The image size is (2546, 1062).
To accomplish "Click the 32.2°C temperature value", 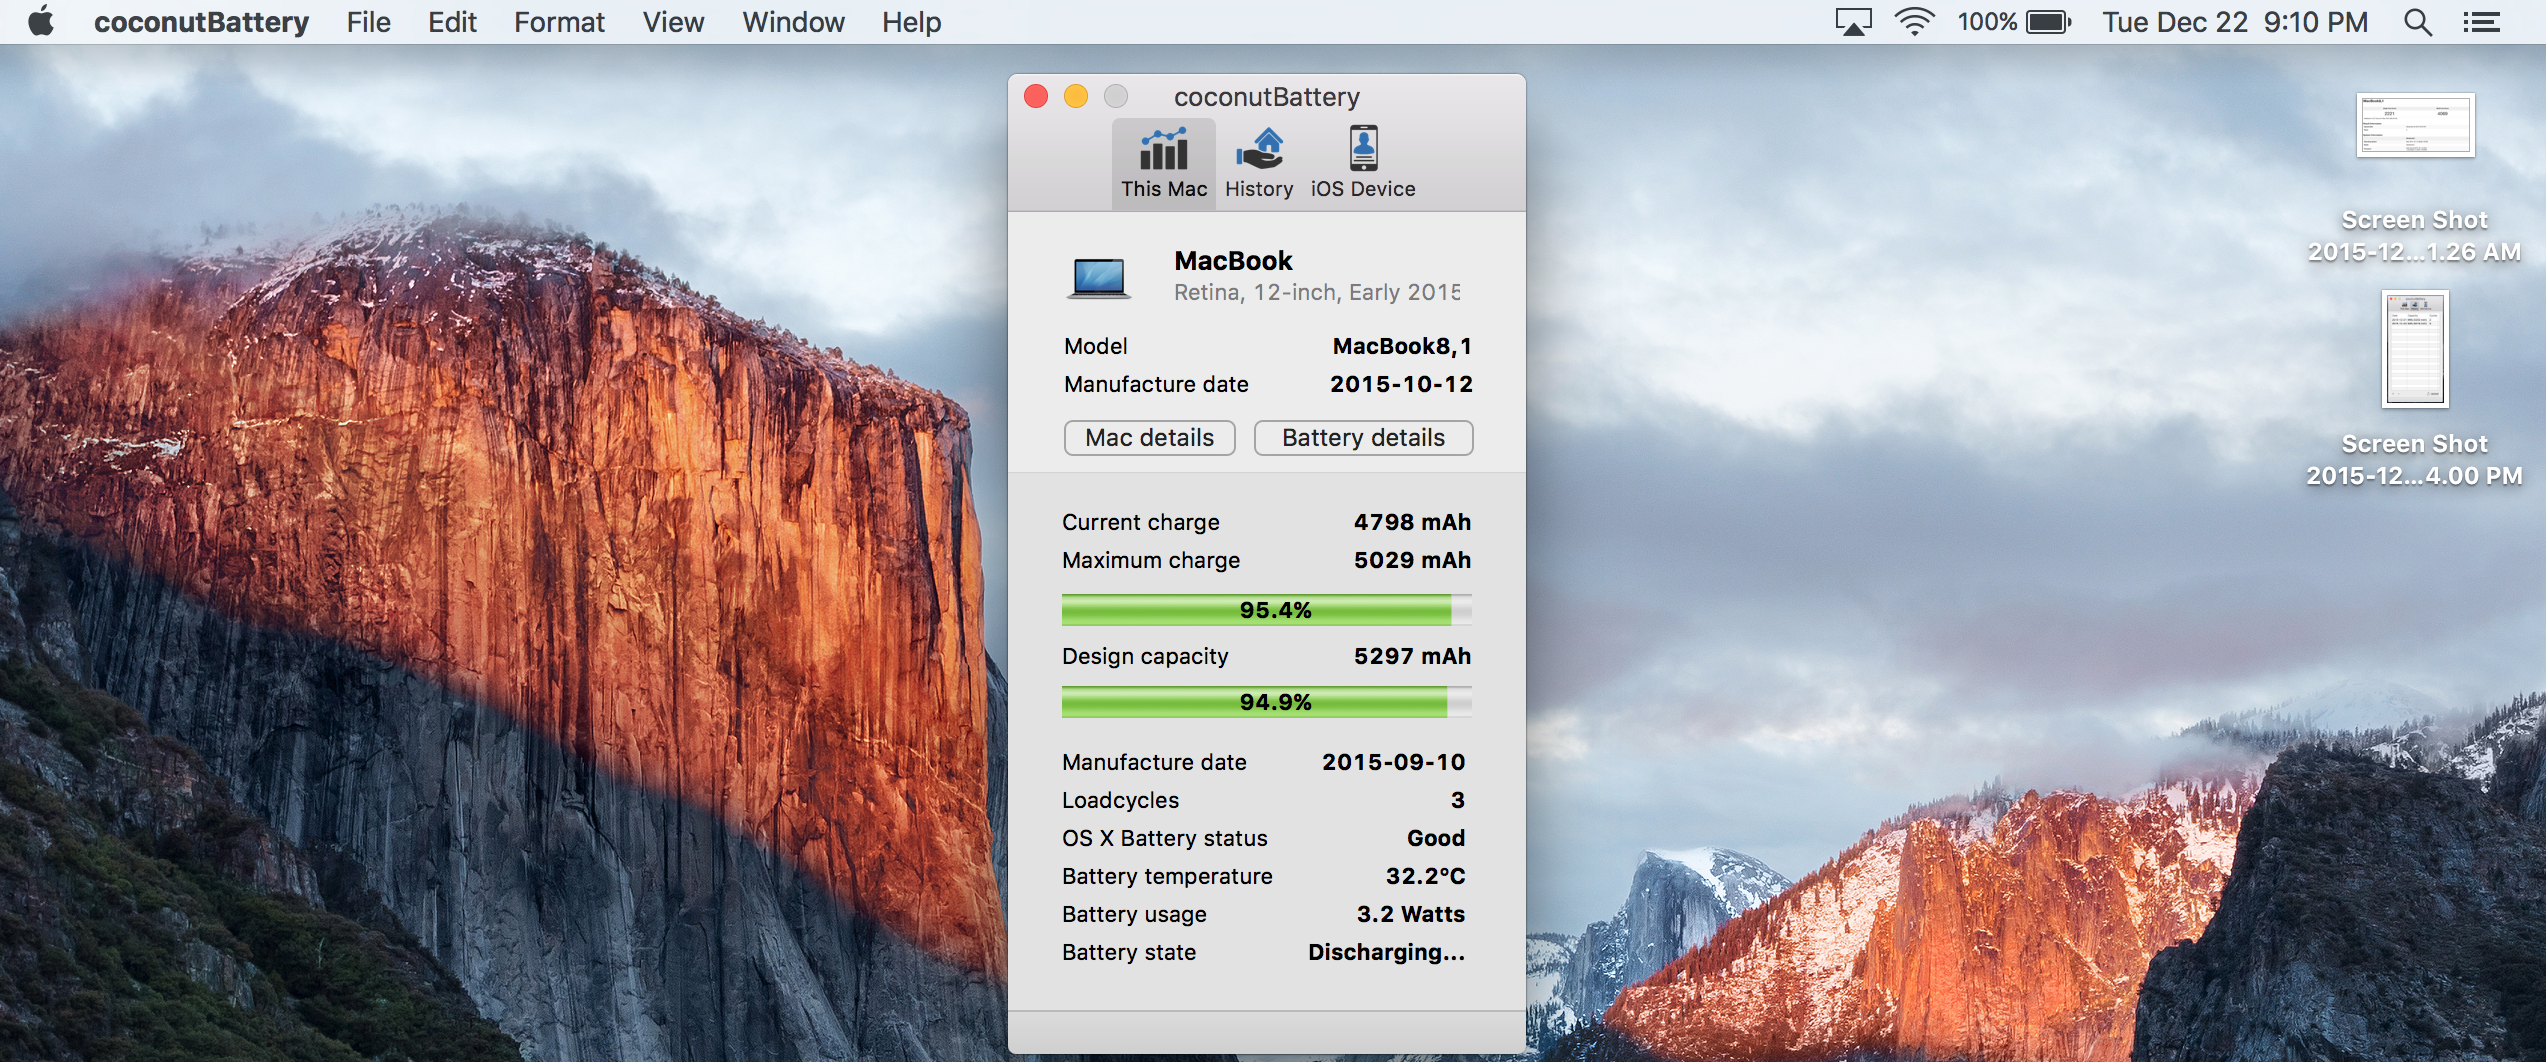I will click(x=1425, y=876).
